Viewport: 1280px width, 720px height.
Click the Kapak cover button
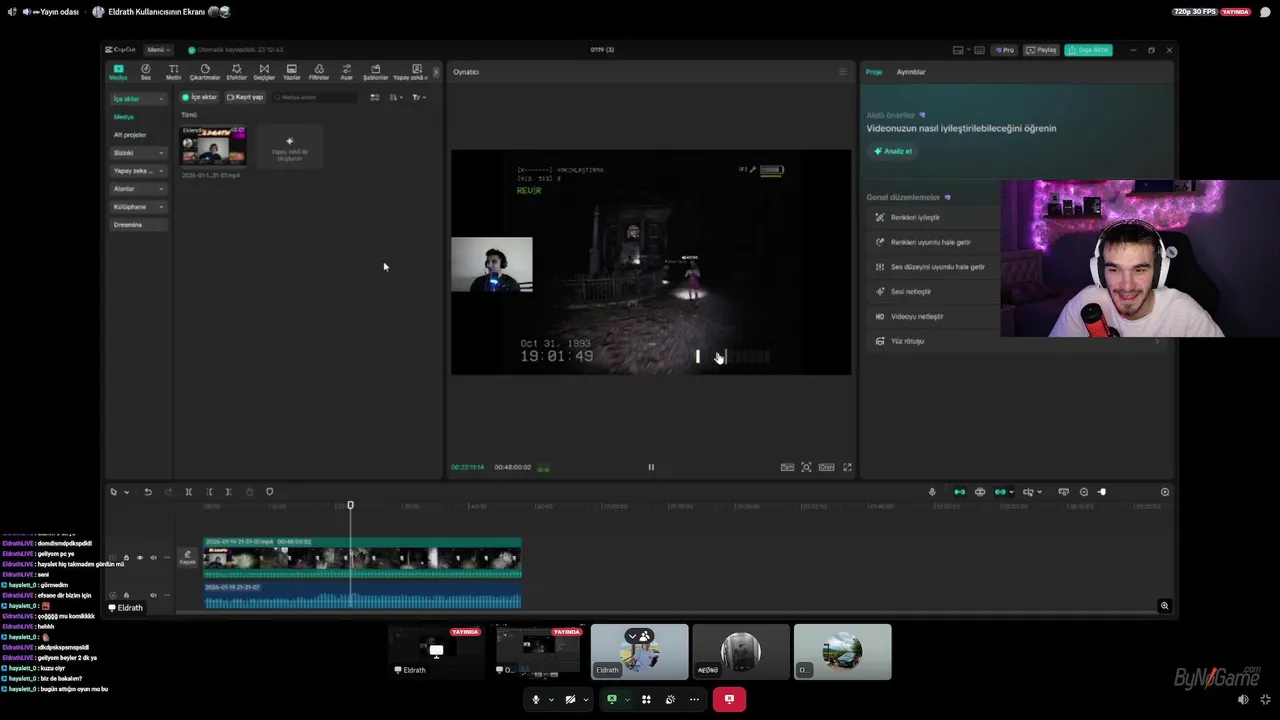(x=187, y=557)
